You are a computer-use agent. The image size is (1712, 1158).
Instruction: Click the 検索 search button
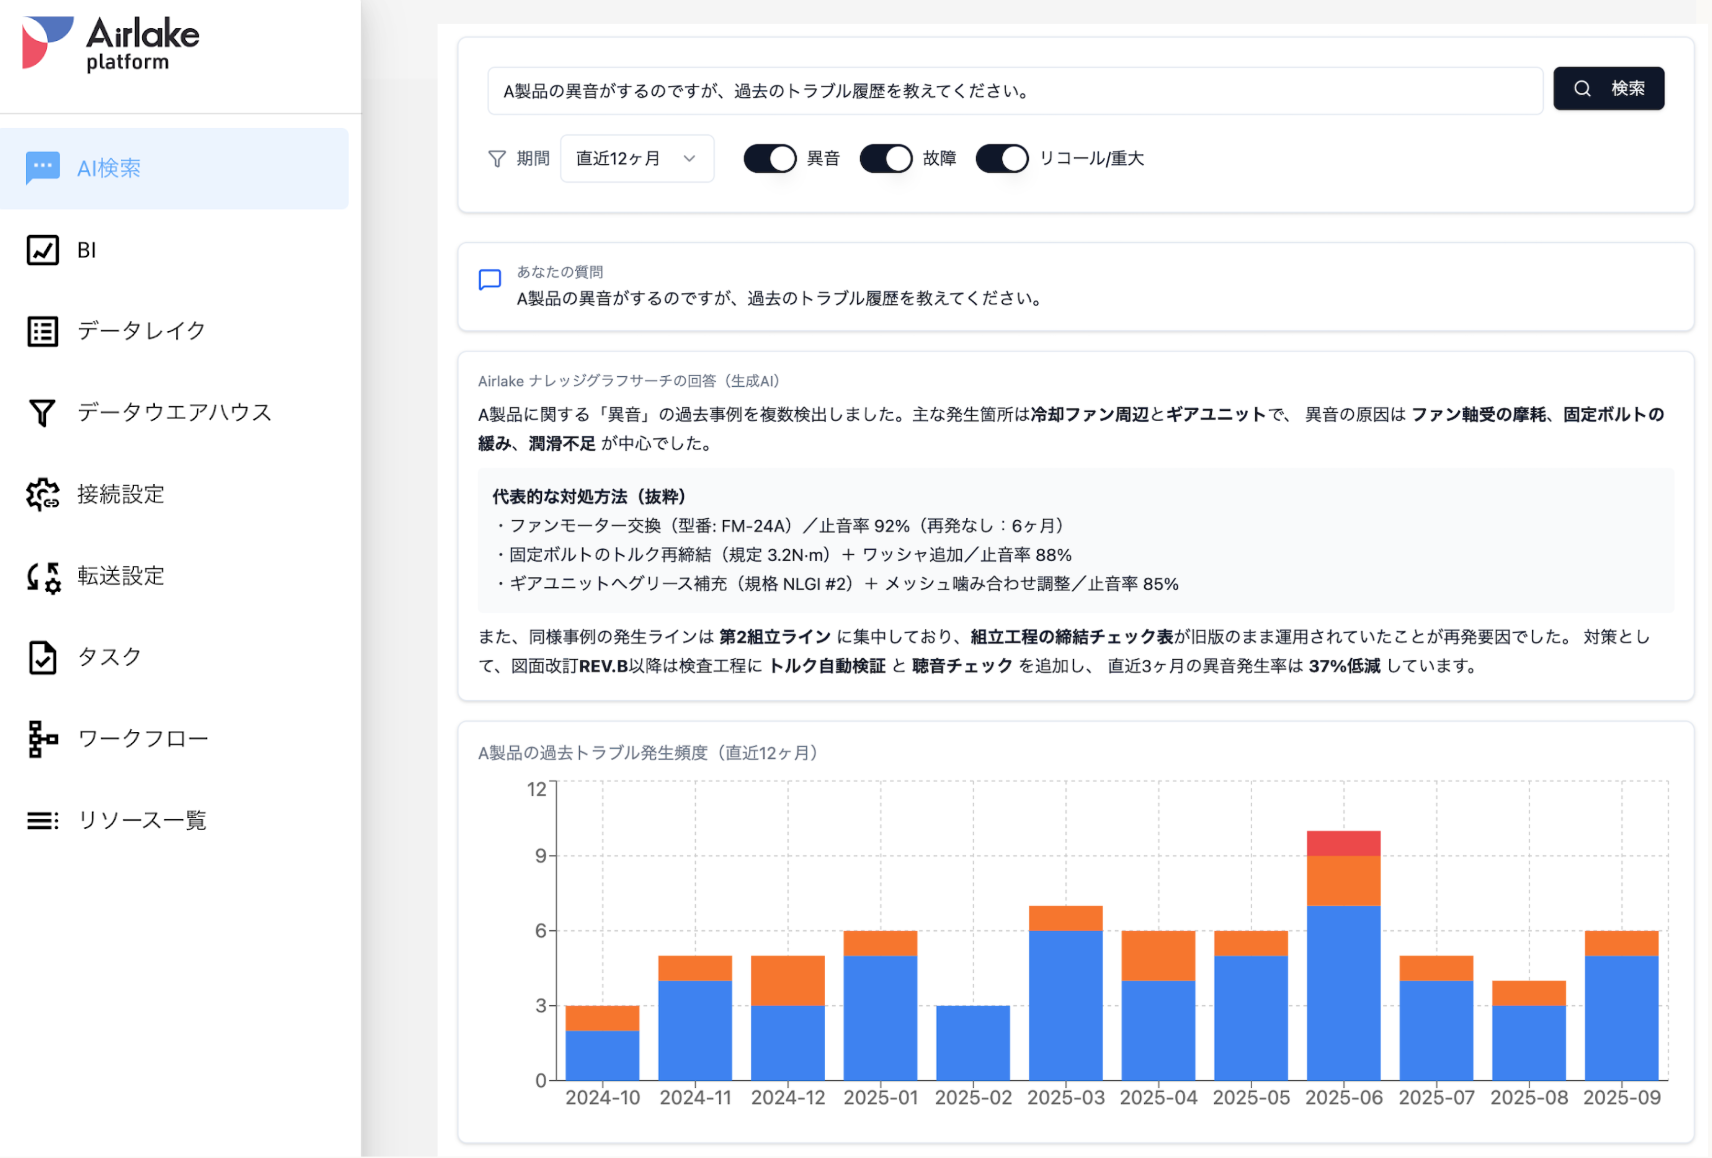[x=1608, y=88]
